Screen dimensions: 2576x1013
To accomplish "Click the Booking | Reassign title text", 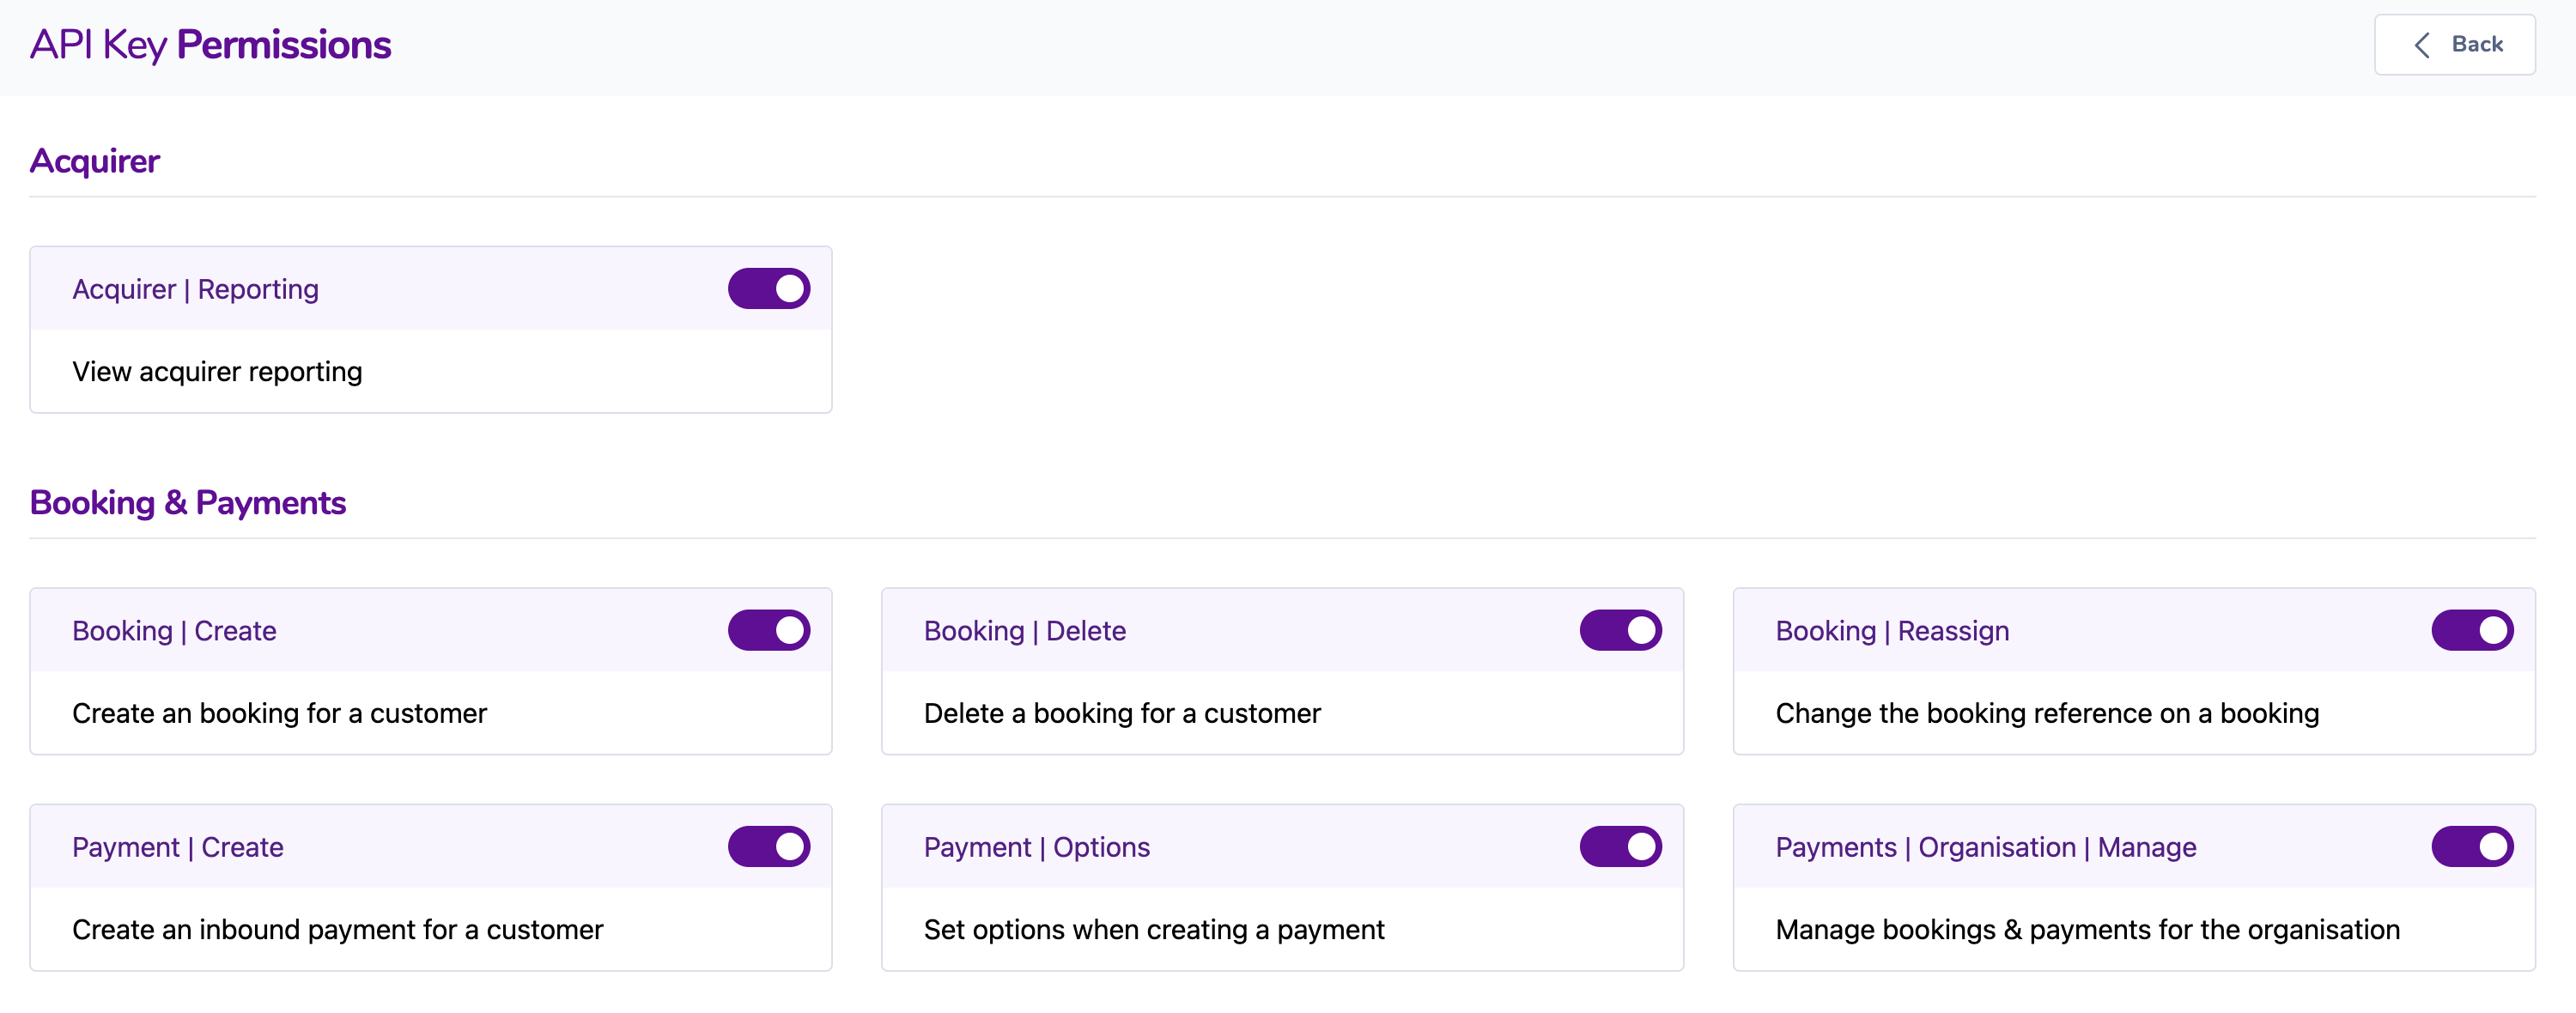I will 1892,631.
